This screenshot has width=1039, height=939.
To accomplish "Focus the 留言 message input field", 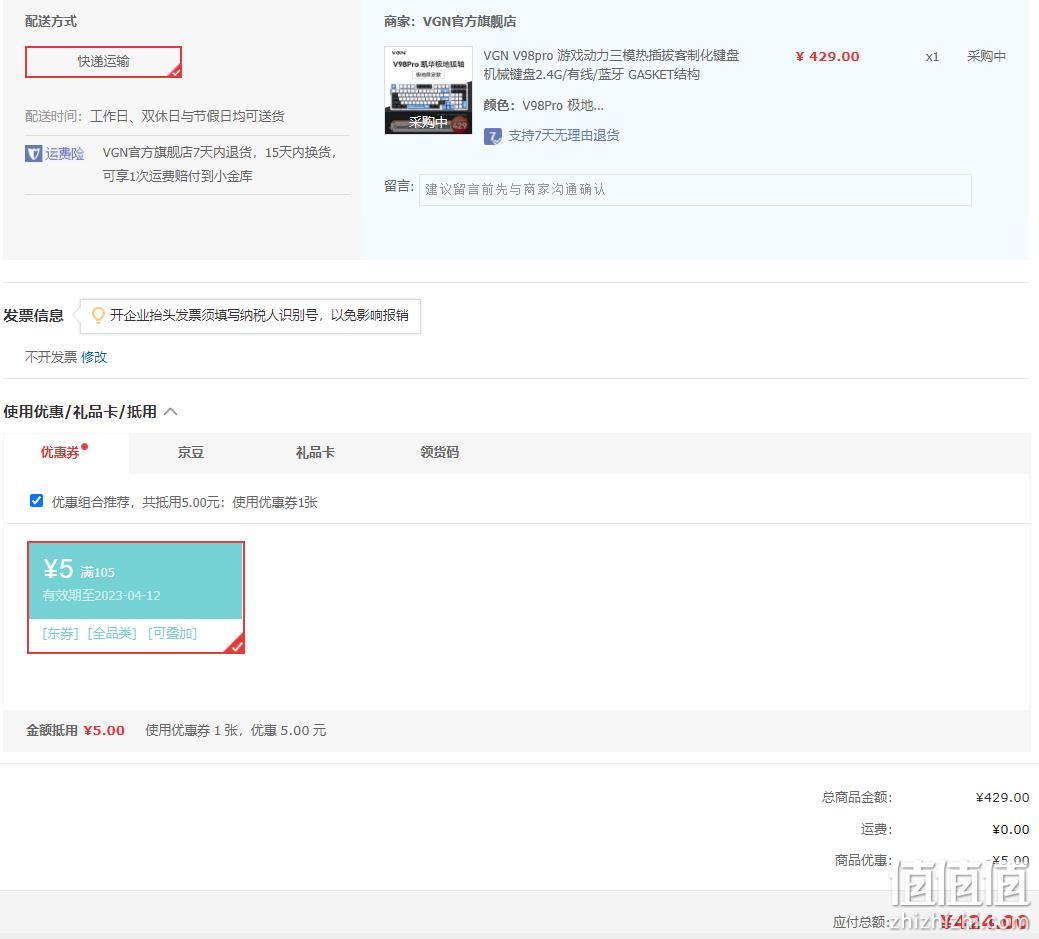I will click(695, 190).
